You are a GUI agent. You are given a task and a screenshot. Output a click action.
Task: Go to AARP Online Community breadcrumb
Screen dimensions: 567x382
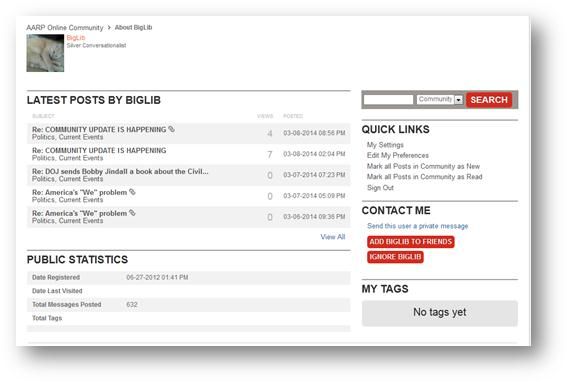click(x=65, y=27)
